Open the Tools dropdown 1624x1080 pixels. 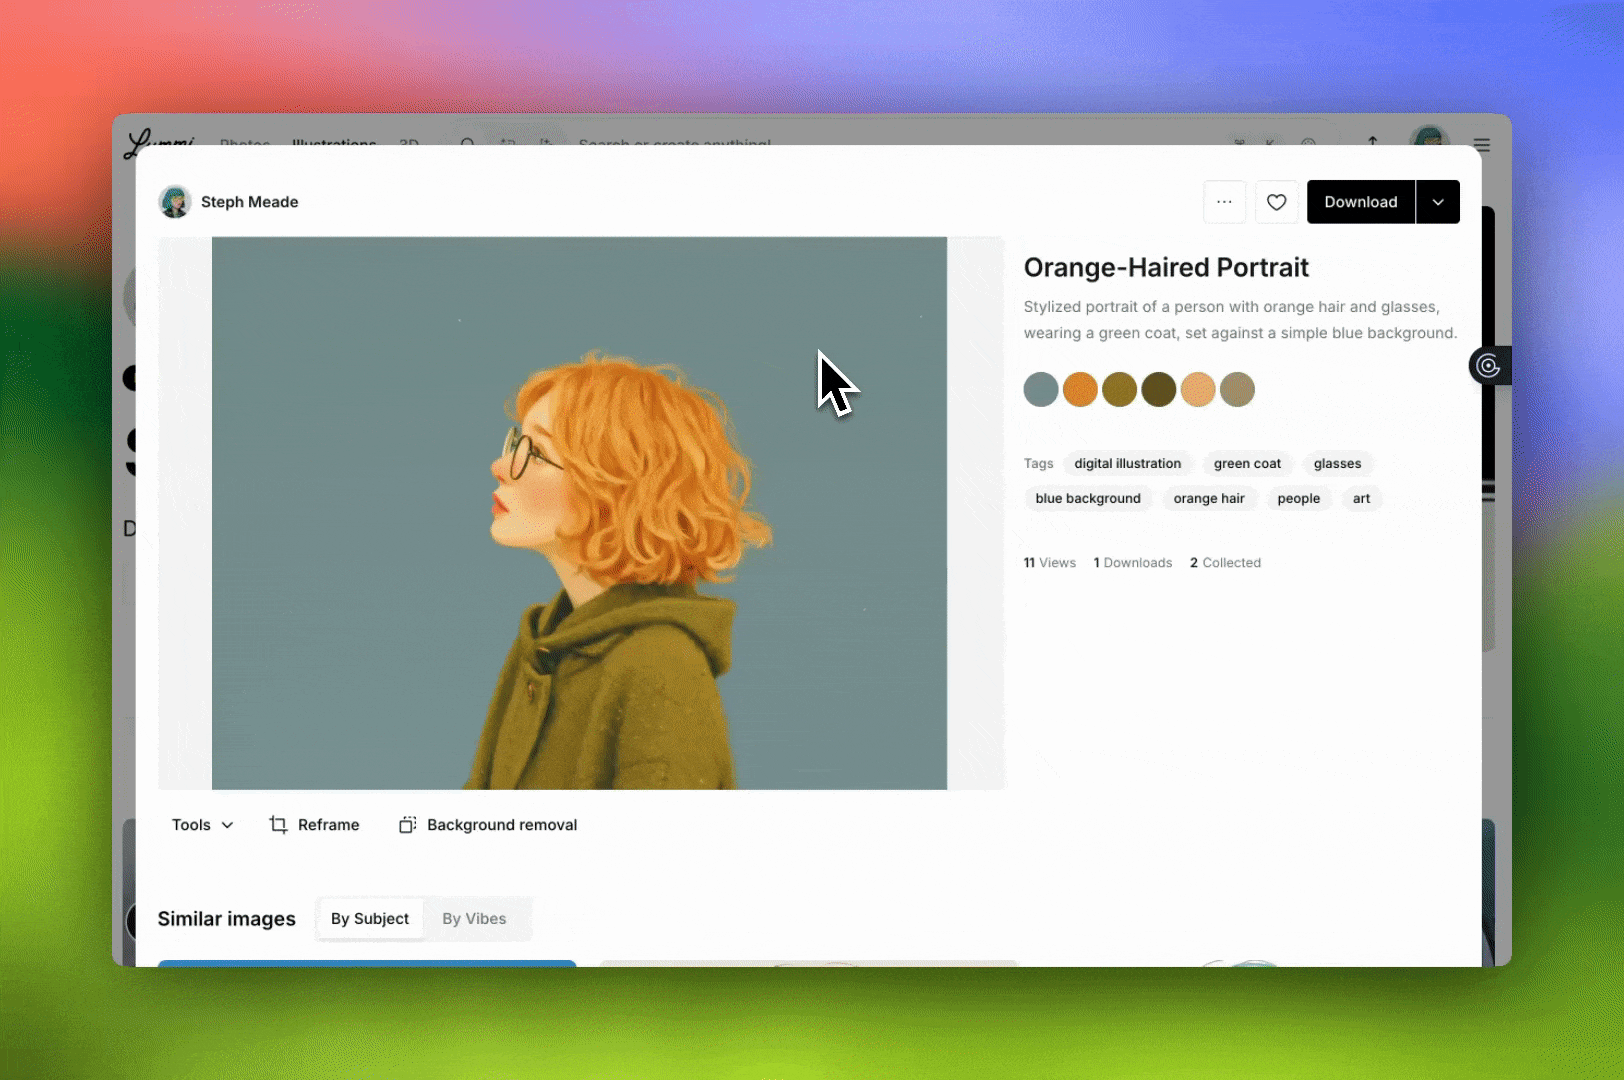point(202,825)
